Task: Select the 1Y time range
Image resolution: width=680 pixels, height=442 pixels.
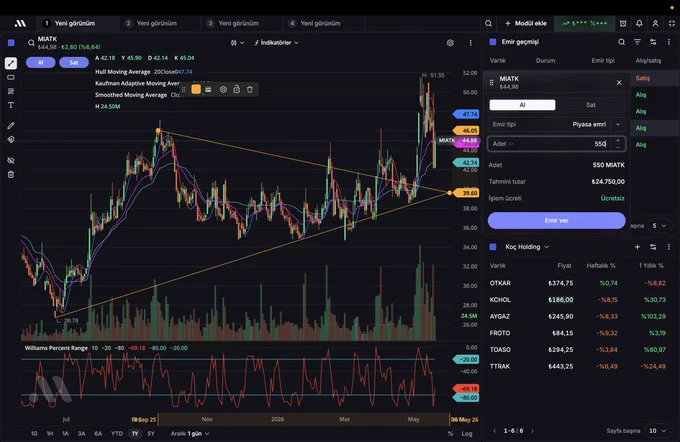Action: 135,433
